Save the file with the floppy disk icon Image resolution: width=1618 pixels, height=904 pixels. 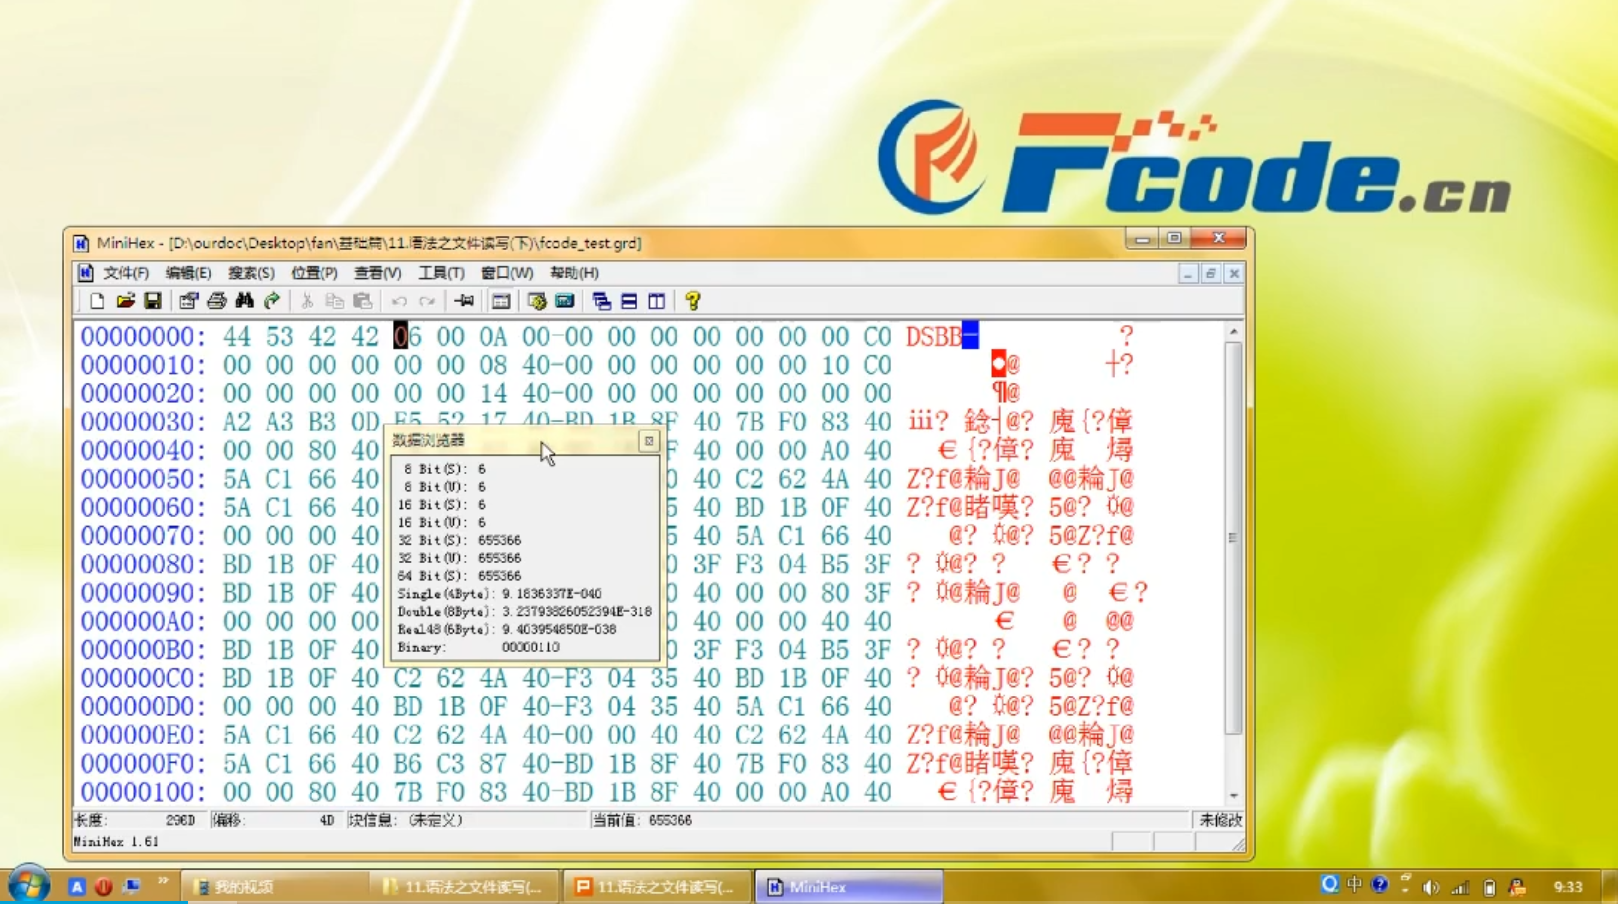(152, 301)
